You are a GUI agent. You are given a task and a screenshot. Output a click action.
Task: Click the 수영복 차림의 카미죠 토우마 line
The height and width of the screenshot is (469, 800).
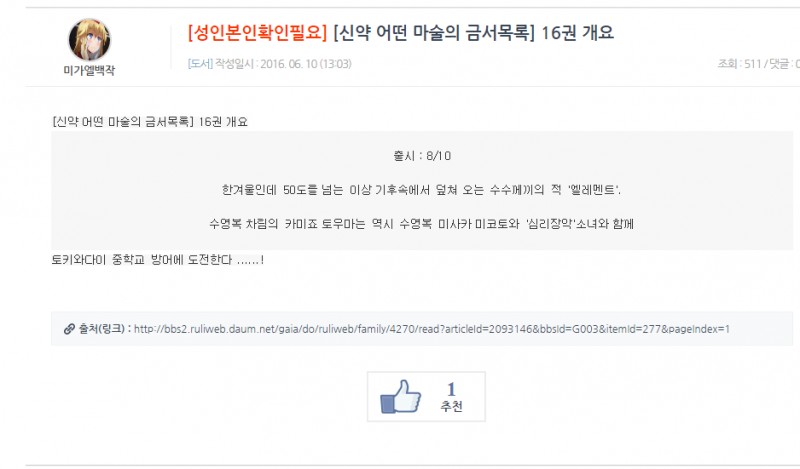(421, 224)
